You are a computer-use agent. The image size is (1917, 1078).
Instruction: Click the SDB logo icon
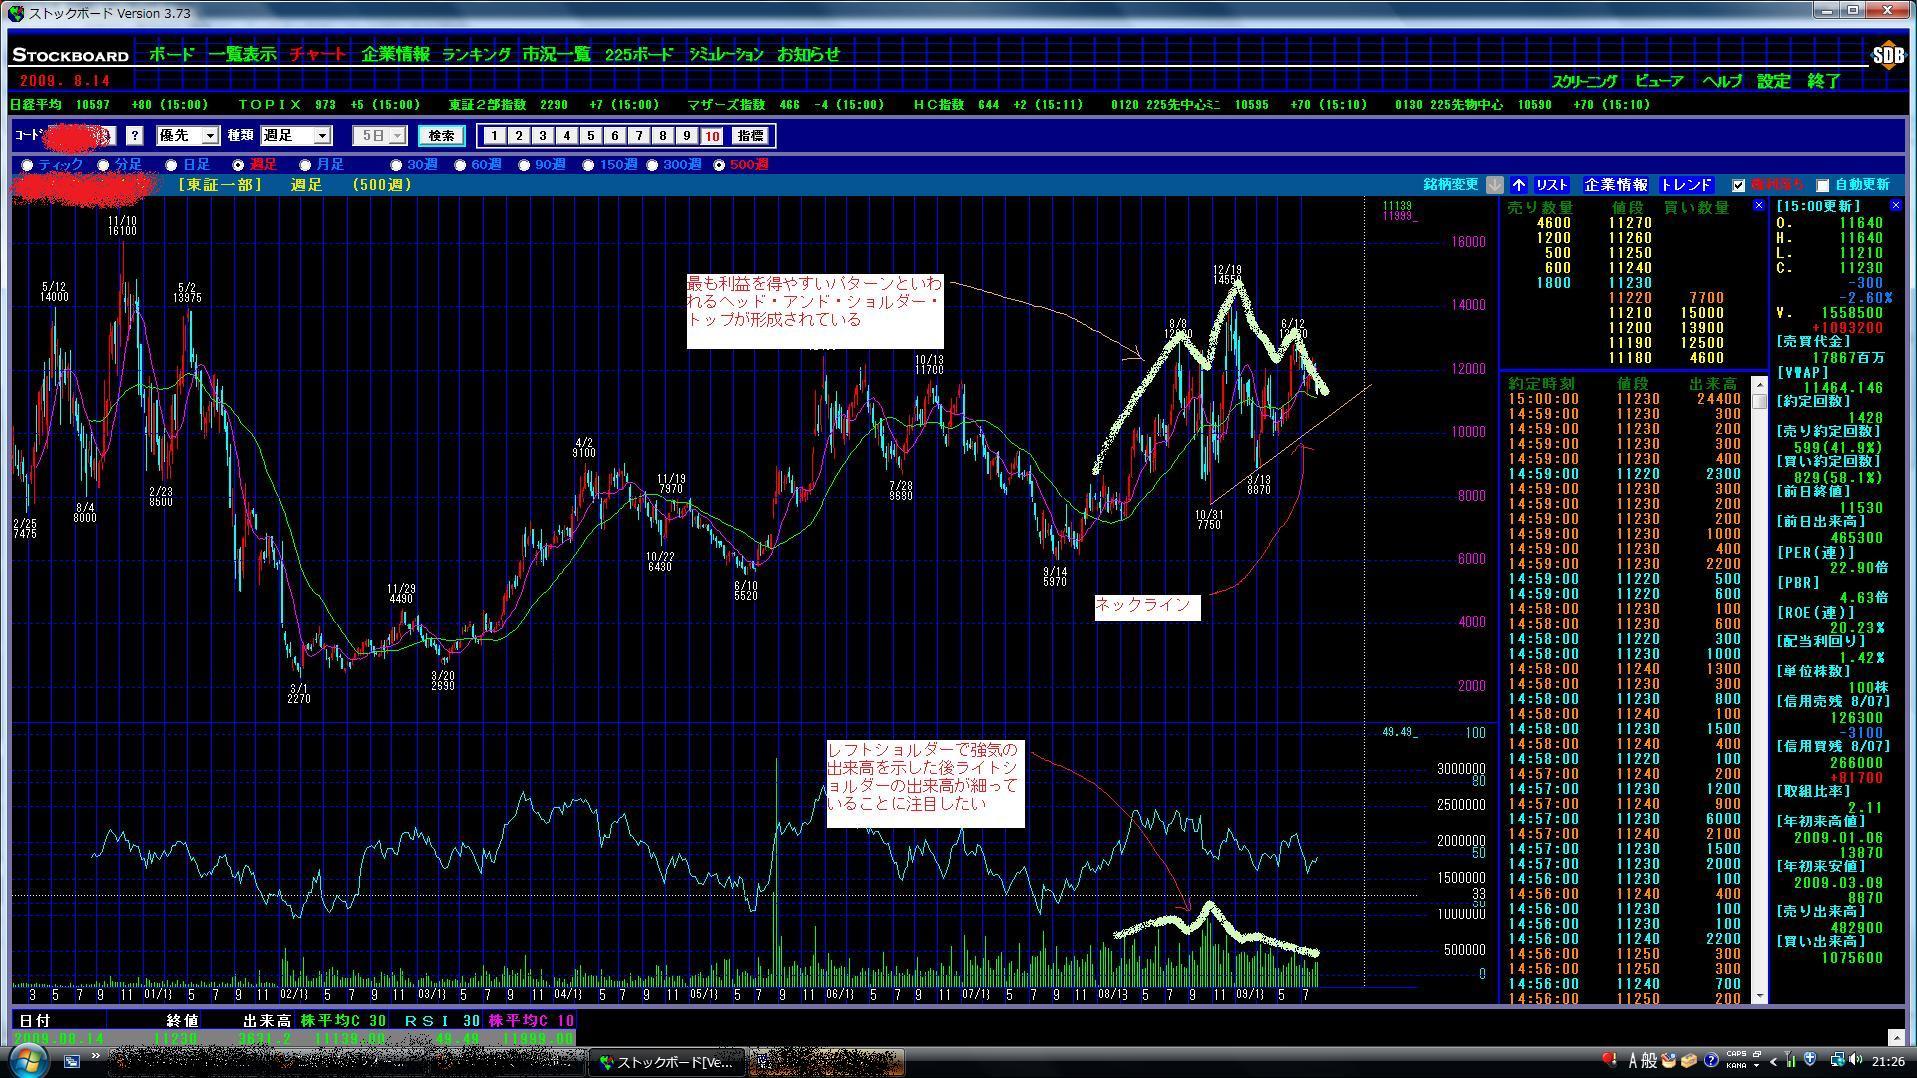point(1887,56)
